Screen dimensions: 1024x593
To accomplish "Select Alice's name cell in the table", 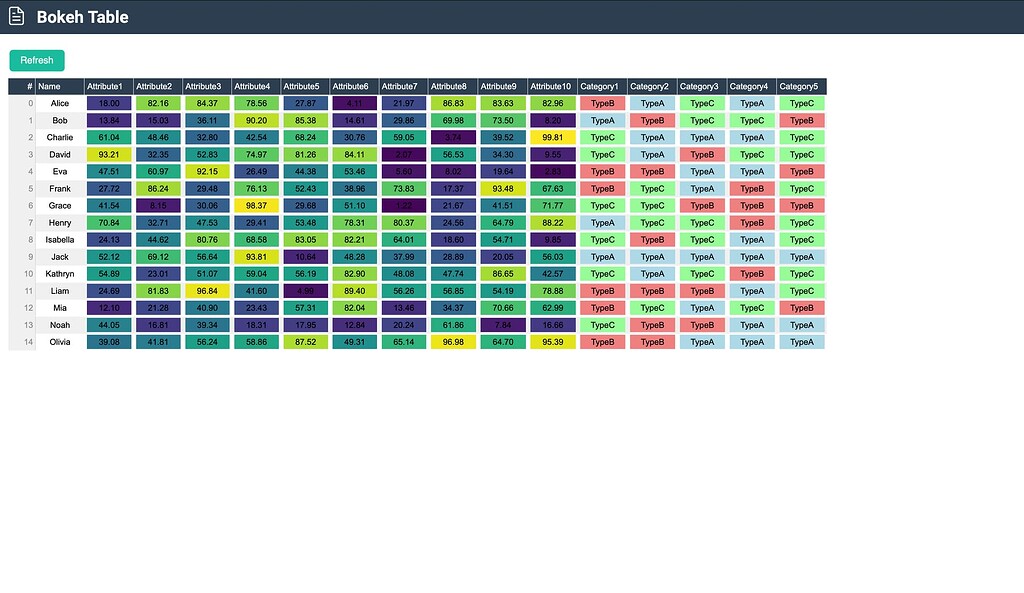I will pos(60,103).
